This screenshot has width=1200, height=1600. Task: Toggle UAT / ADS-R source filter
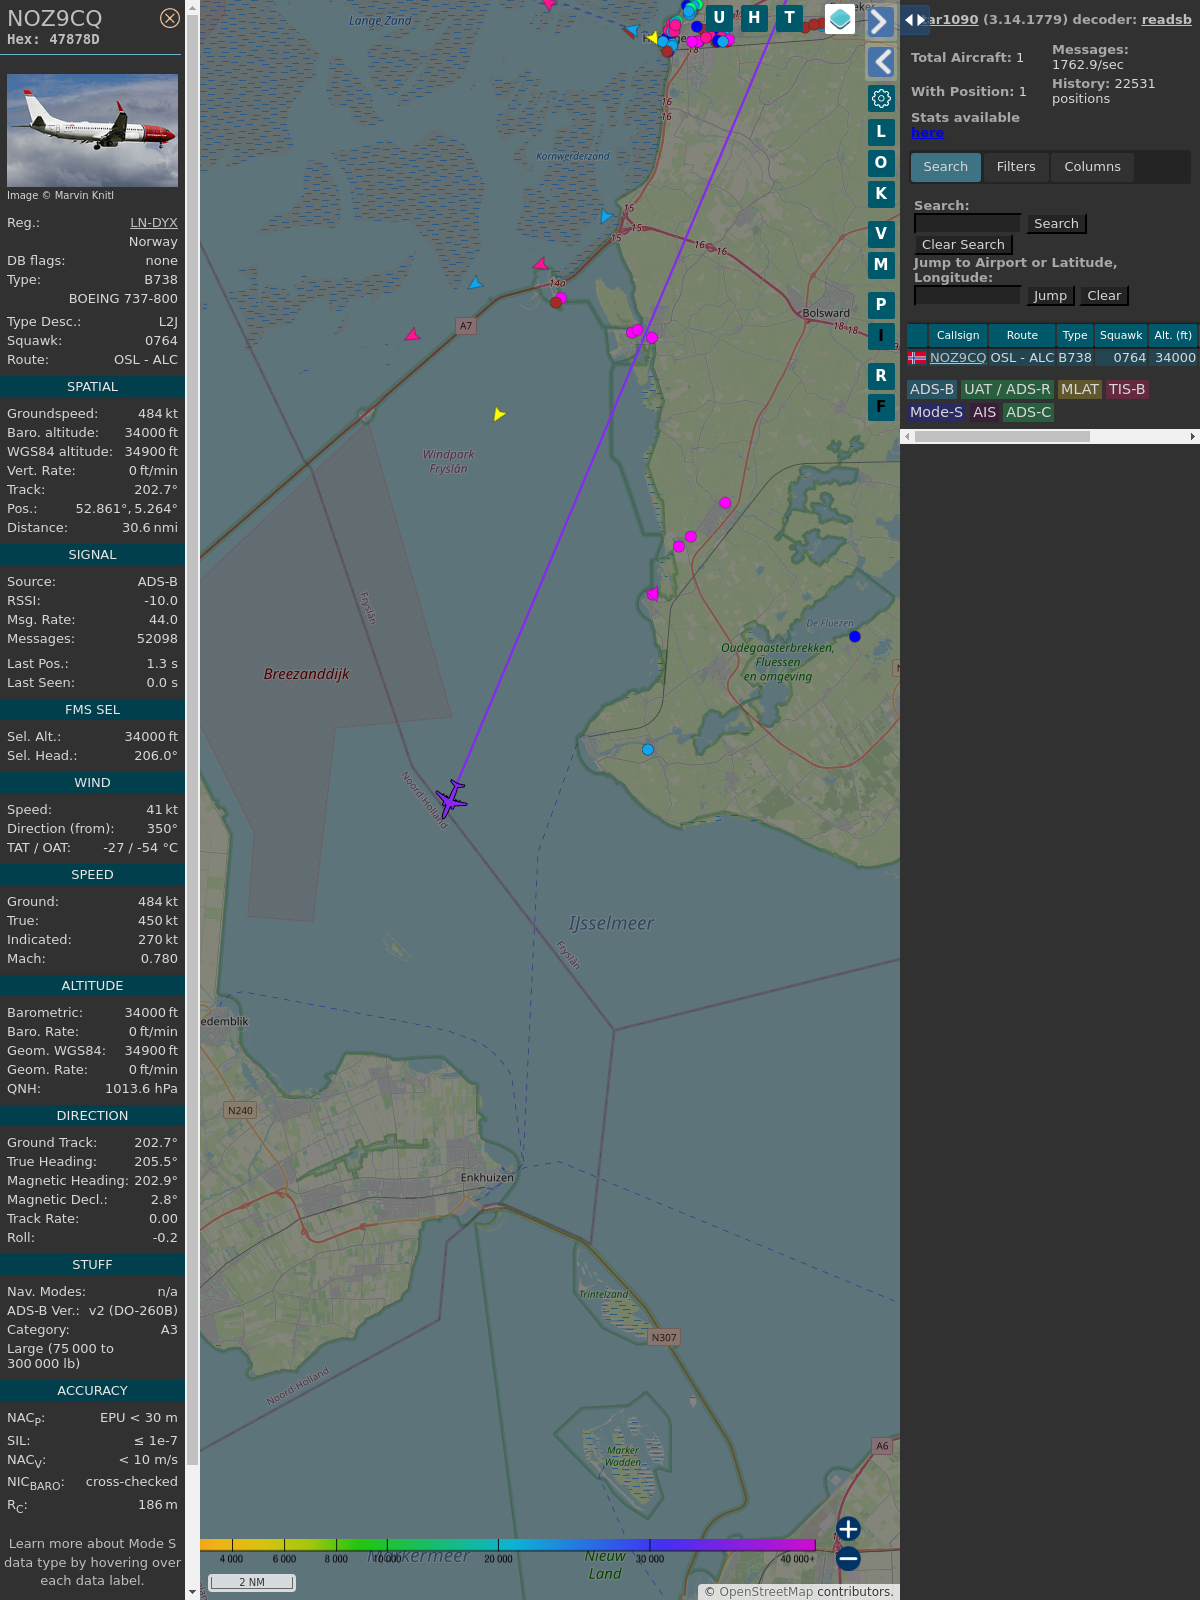coord(1007,390)
